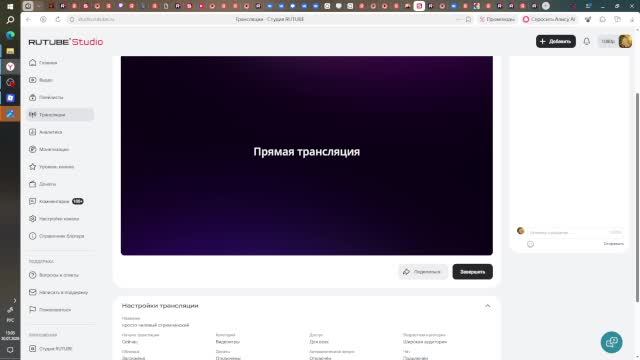Select Трансляции in the sidebar
This screenshot has width=640, height=360.
click(x=60, y=115)
